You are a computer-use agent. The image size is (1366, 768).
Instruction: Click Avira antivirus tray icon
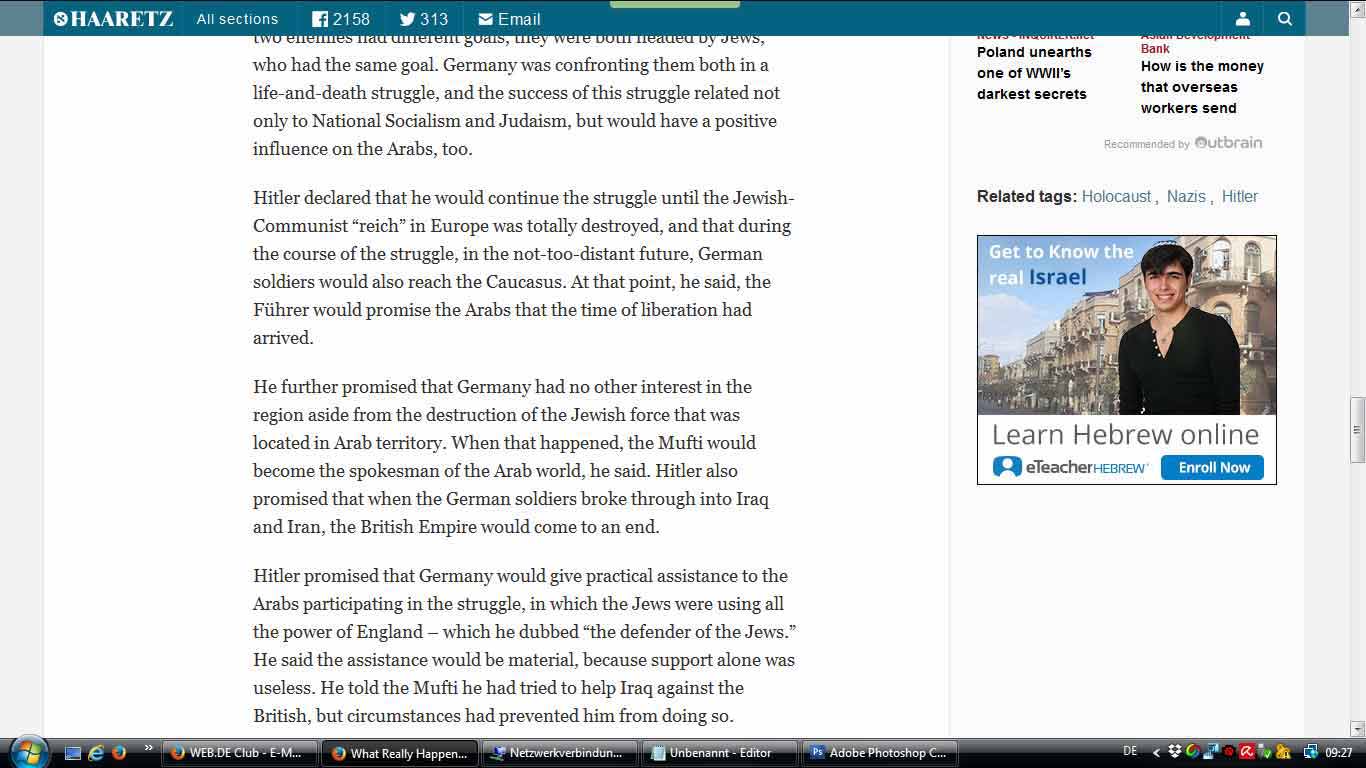1247,752
